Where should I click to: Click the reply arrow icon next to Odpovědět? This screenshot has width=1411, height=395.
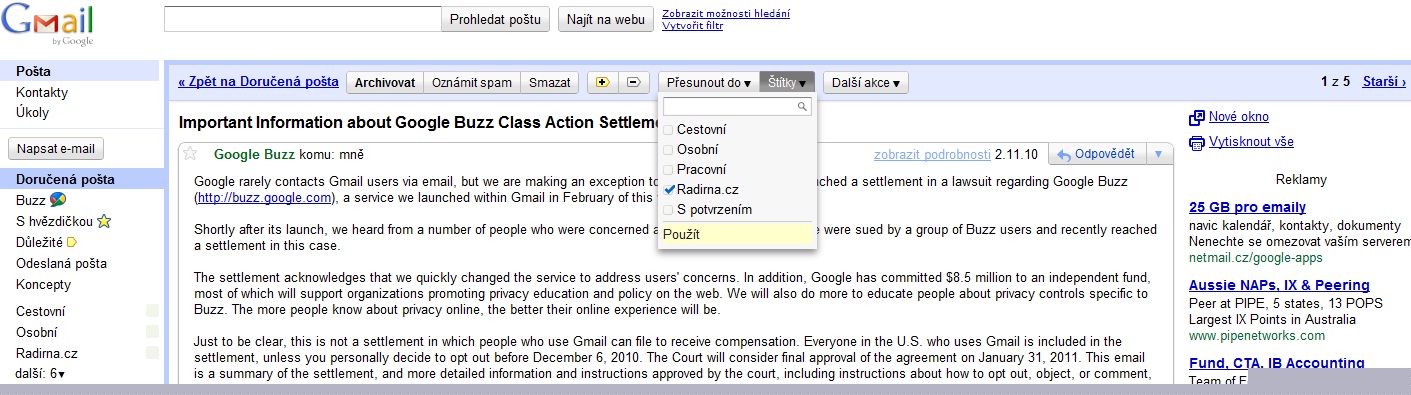tap(1065, 155)
